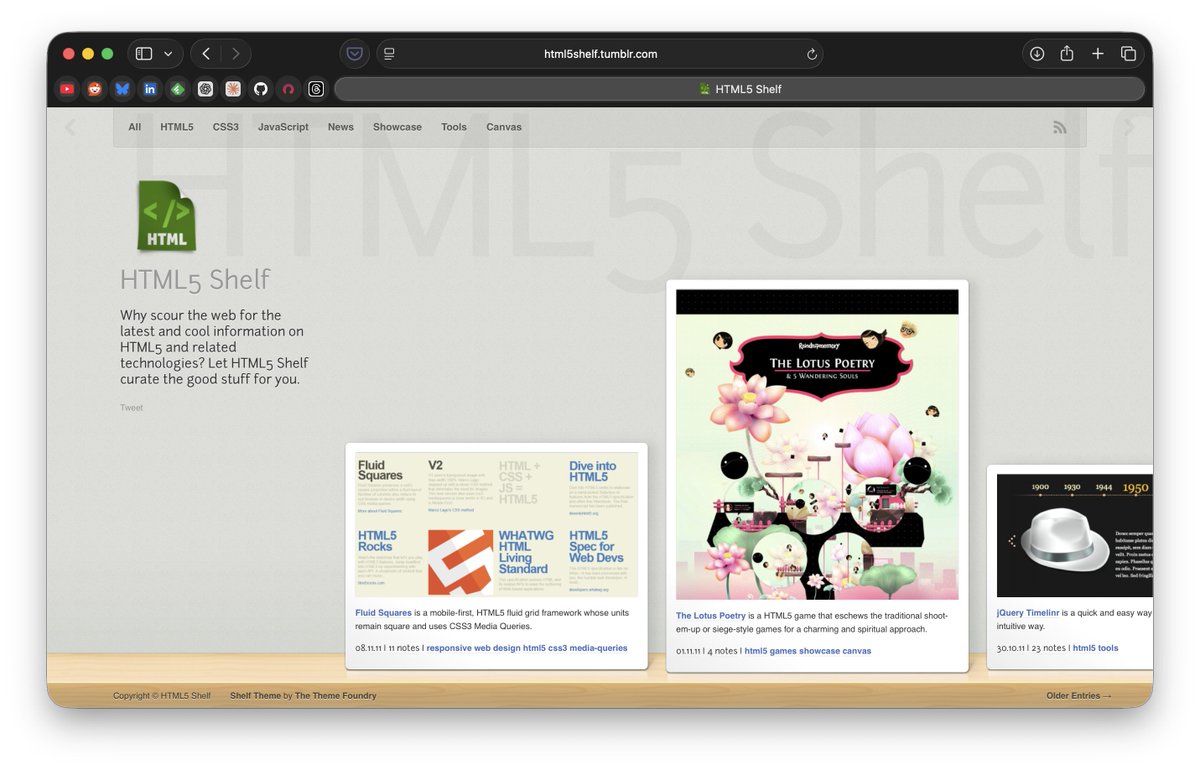The height and width of the screenshot is (770, 1200).
Task: Open the Threads pinned tab
Action: [316, 89]
